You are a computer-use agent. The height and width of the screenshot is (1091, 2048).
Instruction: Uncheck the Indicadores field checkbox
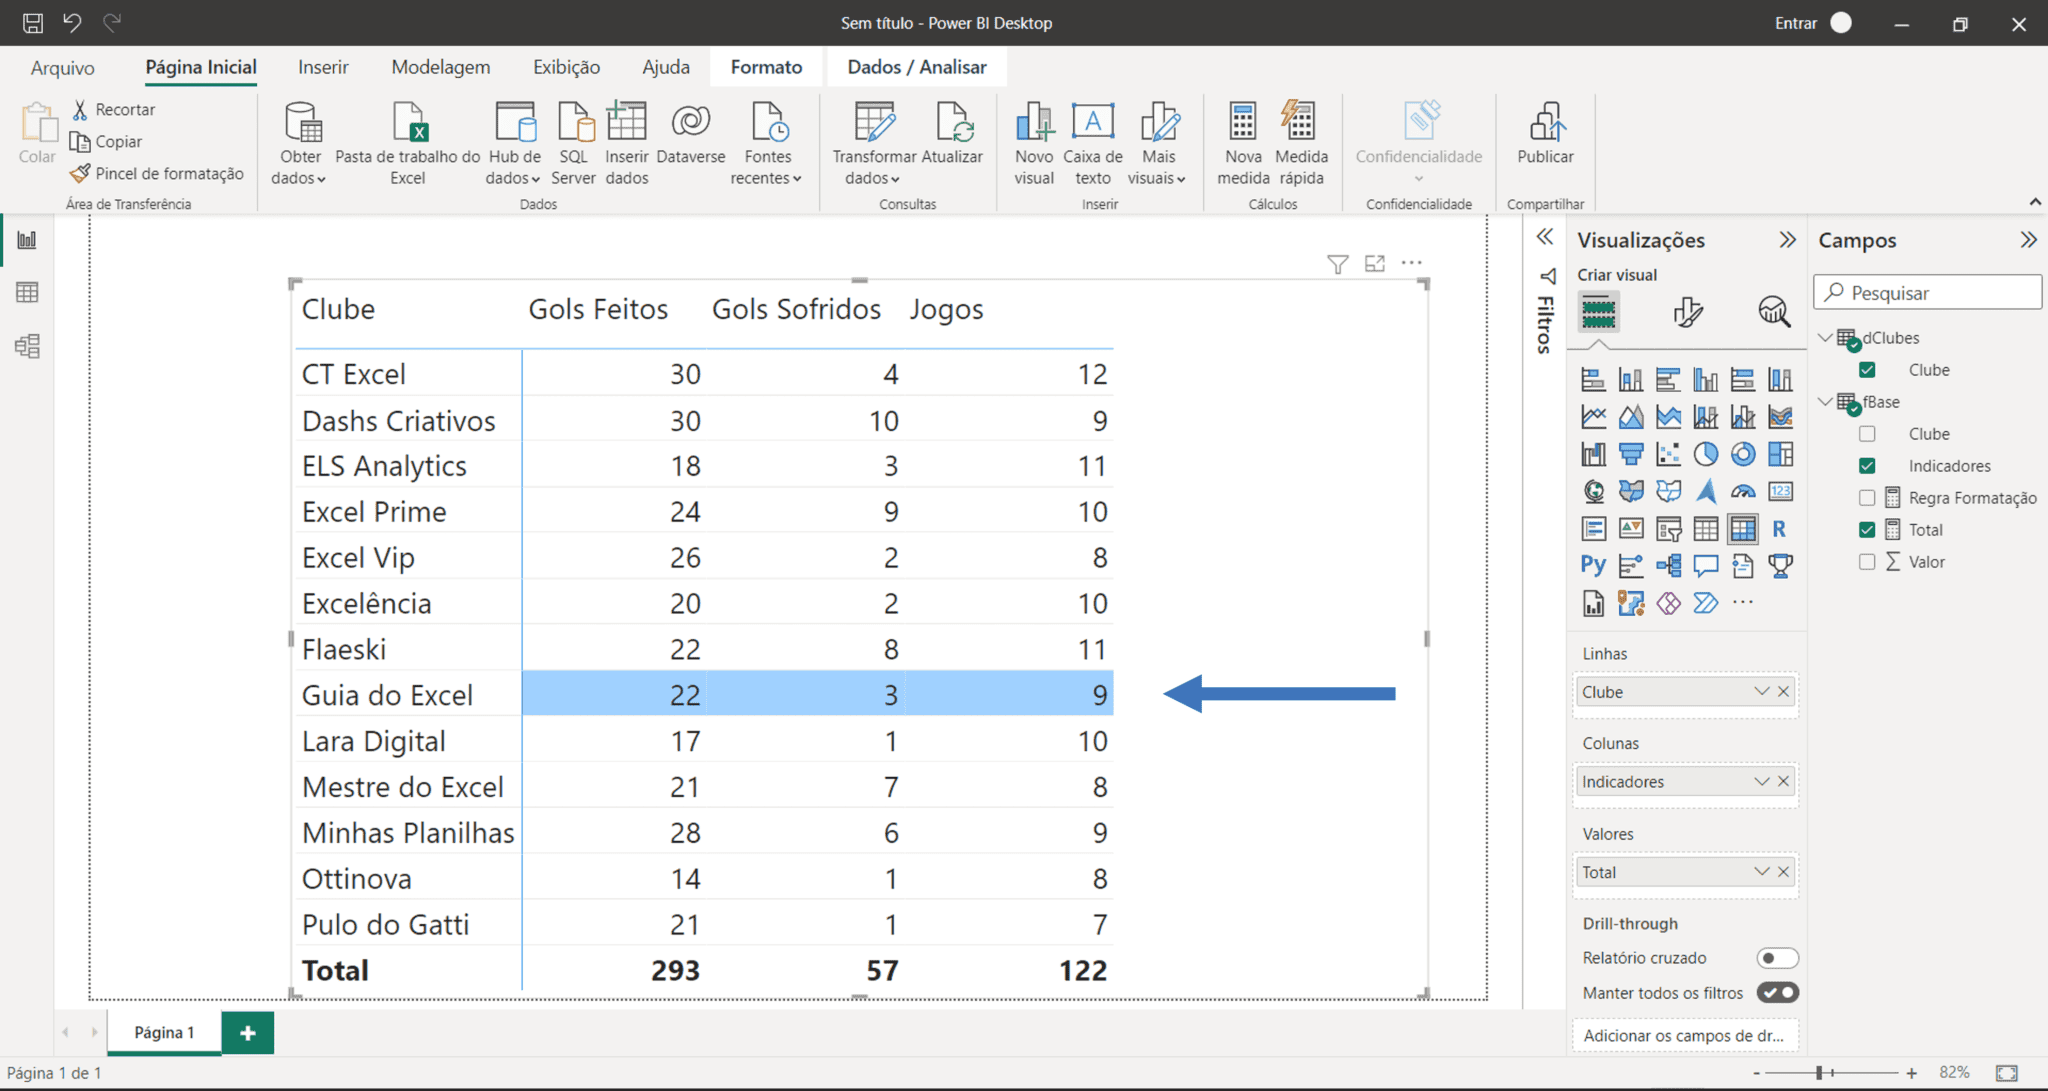click(1867, 466)
